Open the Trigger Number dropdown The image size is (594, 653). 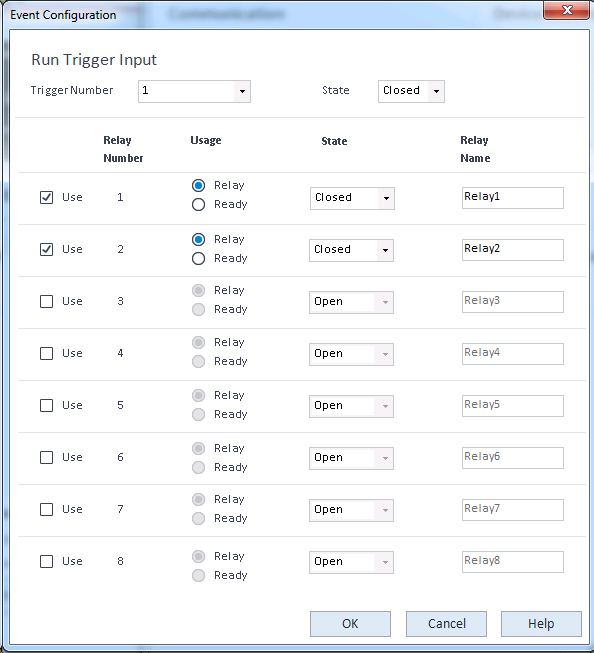click(x=194, y=91)
